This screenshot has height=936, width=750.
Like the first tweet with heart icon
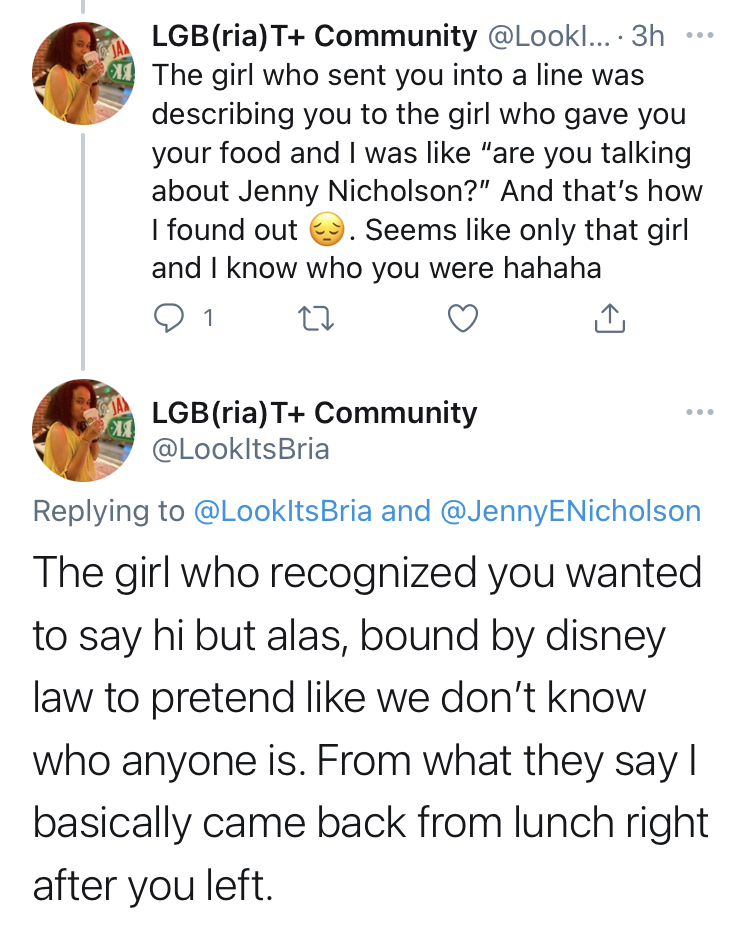point(463,318)
